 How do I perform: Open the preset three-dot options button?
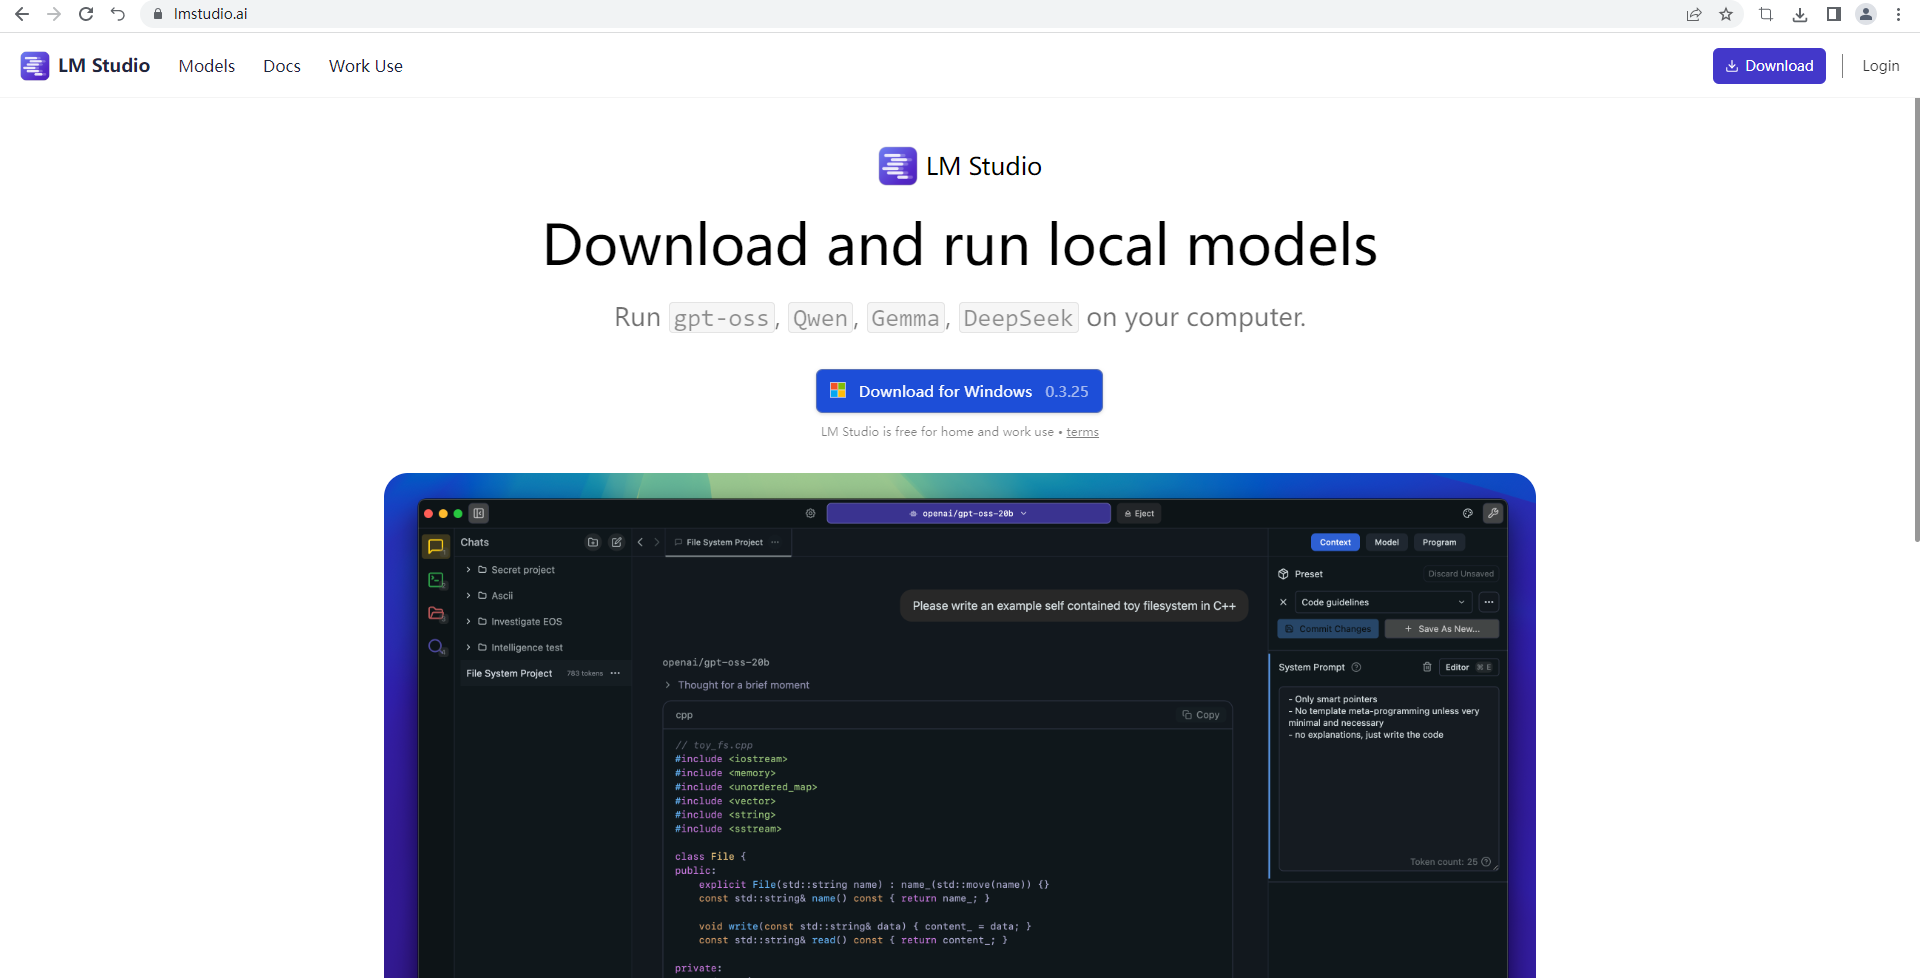(x=1489, y=602)
